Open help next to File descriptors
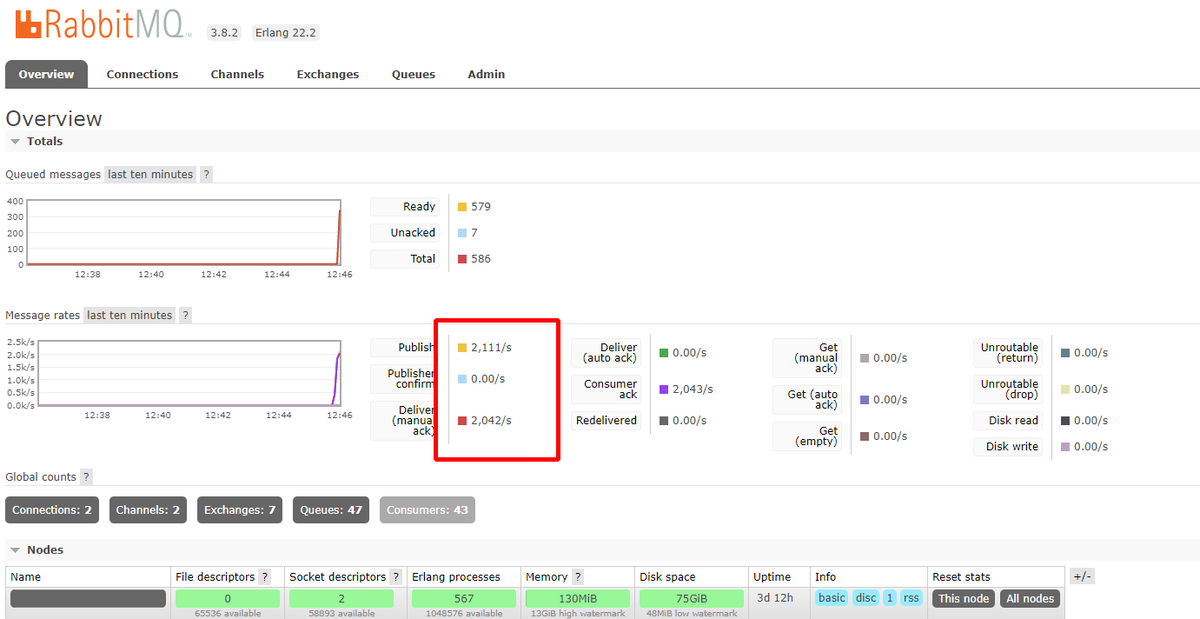Image resolution: width=1200 pixels, height=619 pixels. 265,577
